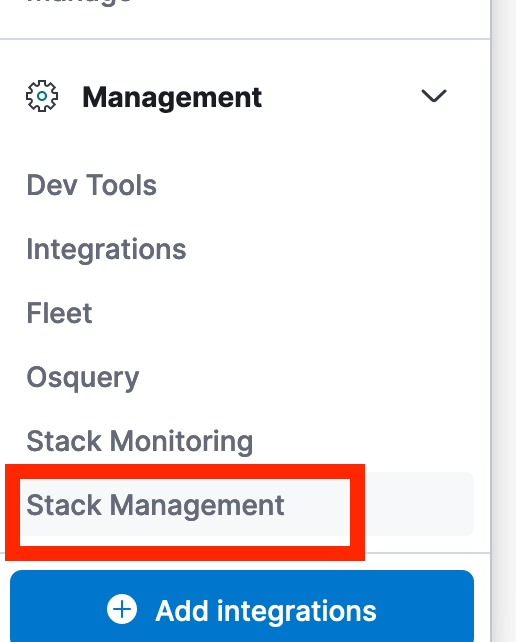This screenshot has height=642, width=516.
Task: Click the cut-off Manage link at the top
Action: 79,2
